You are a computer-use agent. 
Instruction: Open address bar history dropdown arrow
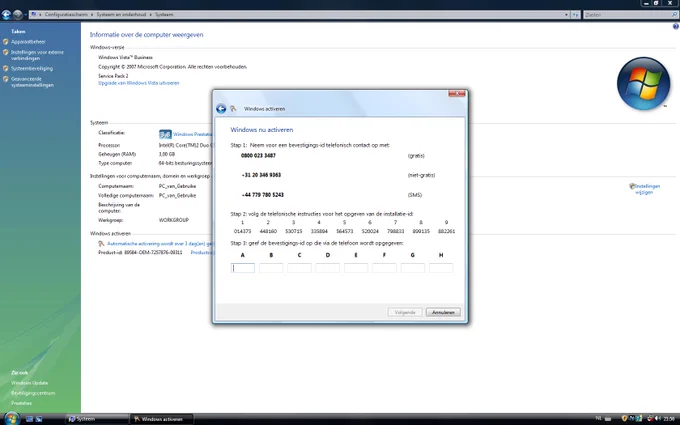click(566, 15)
